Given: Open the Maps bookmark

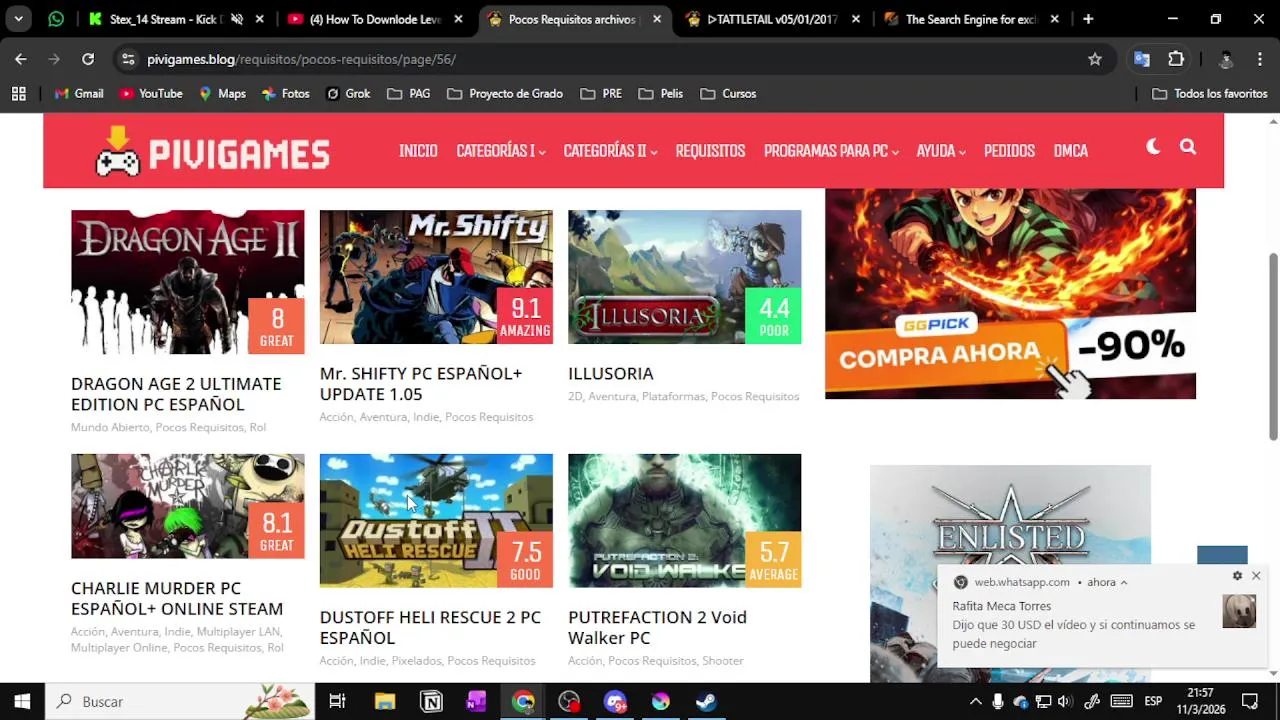Looking at the screenshot, I should 222,93.
